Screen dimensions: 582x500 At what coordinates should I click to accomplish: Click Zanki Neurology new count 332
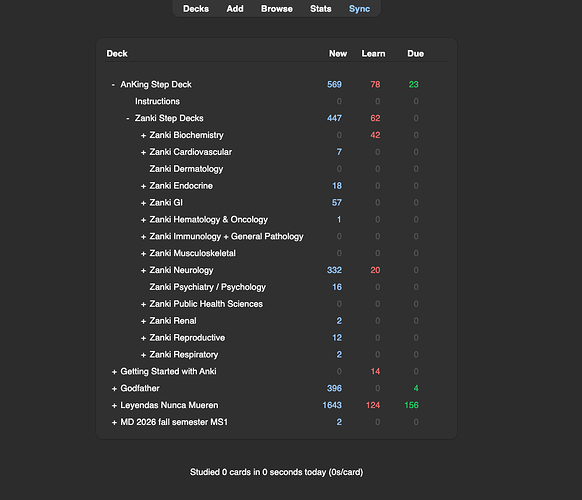334,270
